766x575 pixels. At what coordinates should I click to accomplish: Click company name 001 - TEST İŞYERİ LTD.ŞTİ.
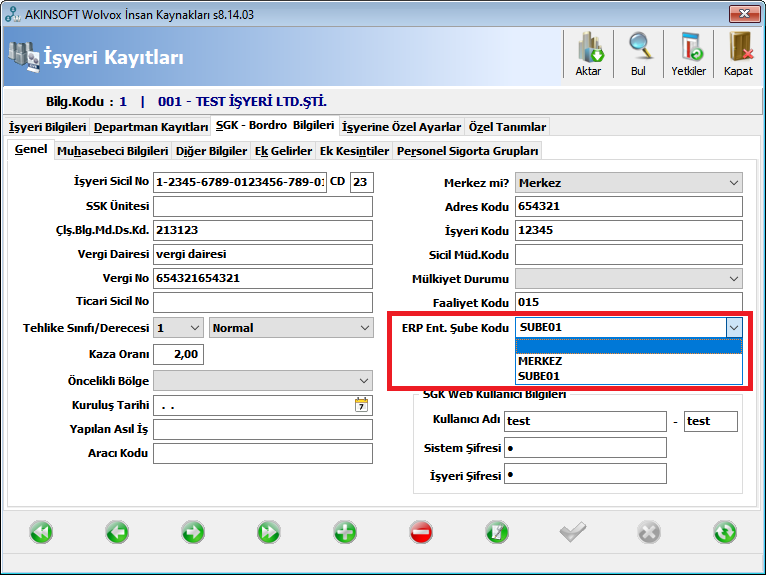pos(242,102)
